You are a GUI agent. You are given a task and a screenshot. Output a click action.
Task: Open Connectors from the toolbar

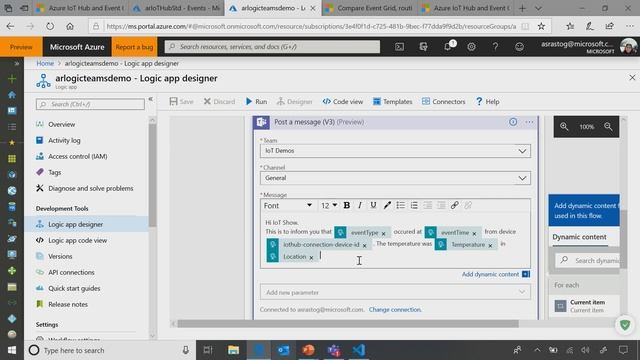[x=443, y=102]
